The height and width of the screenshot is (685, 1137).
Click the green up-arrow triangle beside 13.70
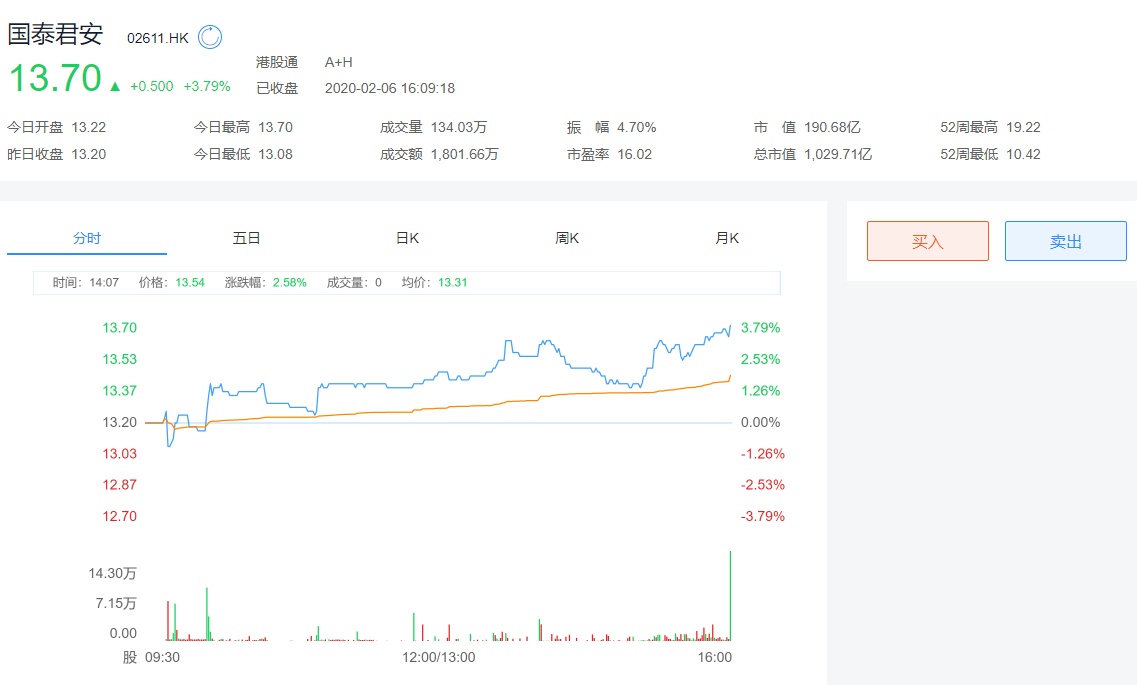point(115,87)
